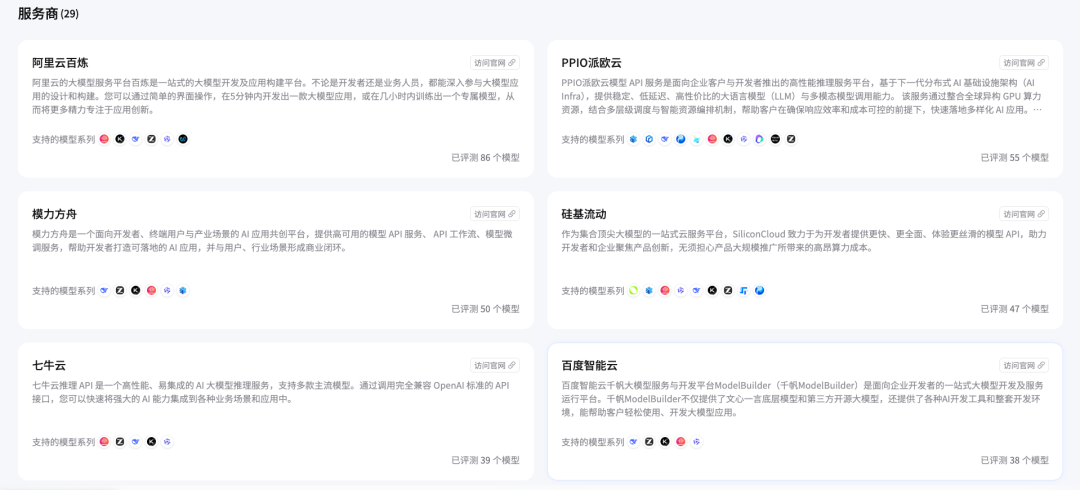
Task: Click the 百度智能云 card title
Action: click(590, 365)
